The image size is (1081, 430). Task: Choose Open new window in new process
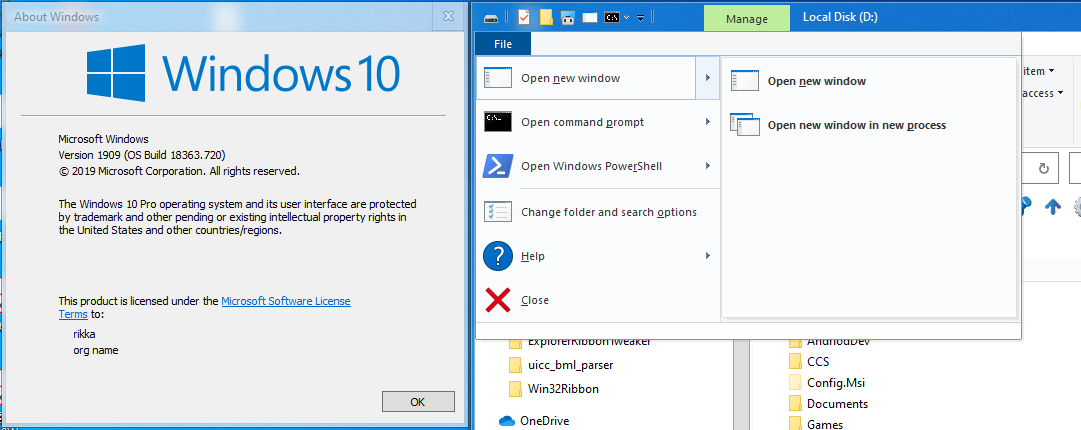tap(869, 125)
